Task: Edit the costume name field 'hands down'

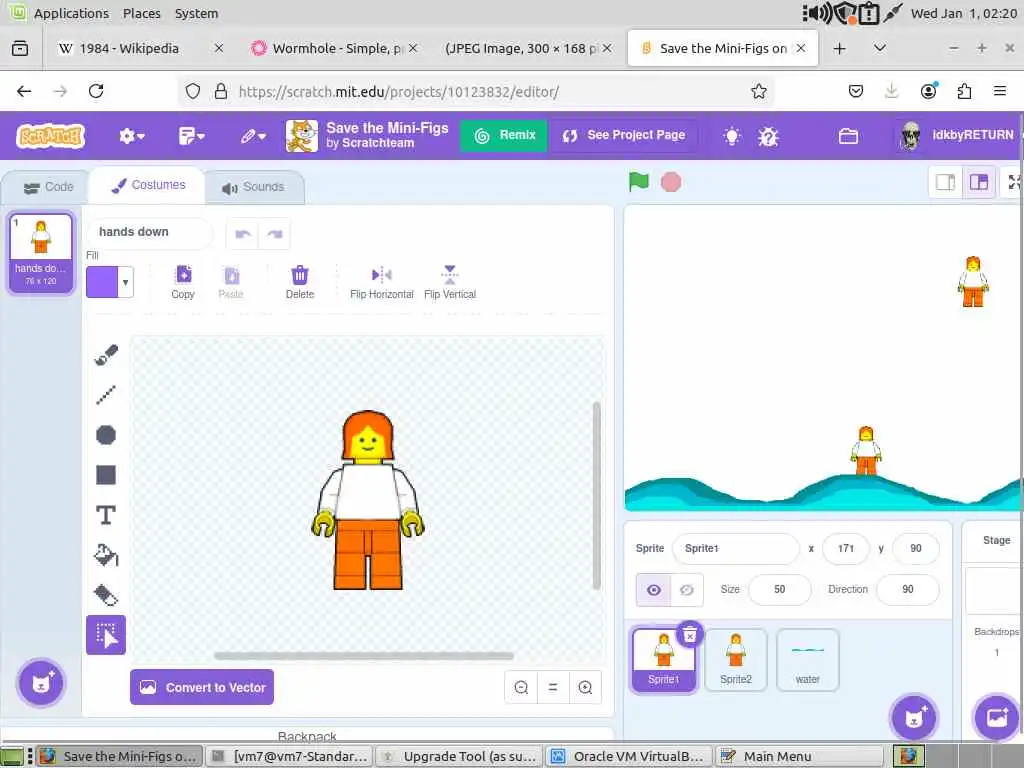Action: tap(150, 232)
